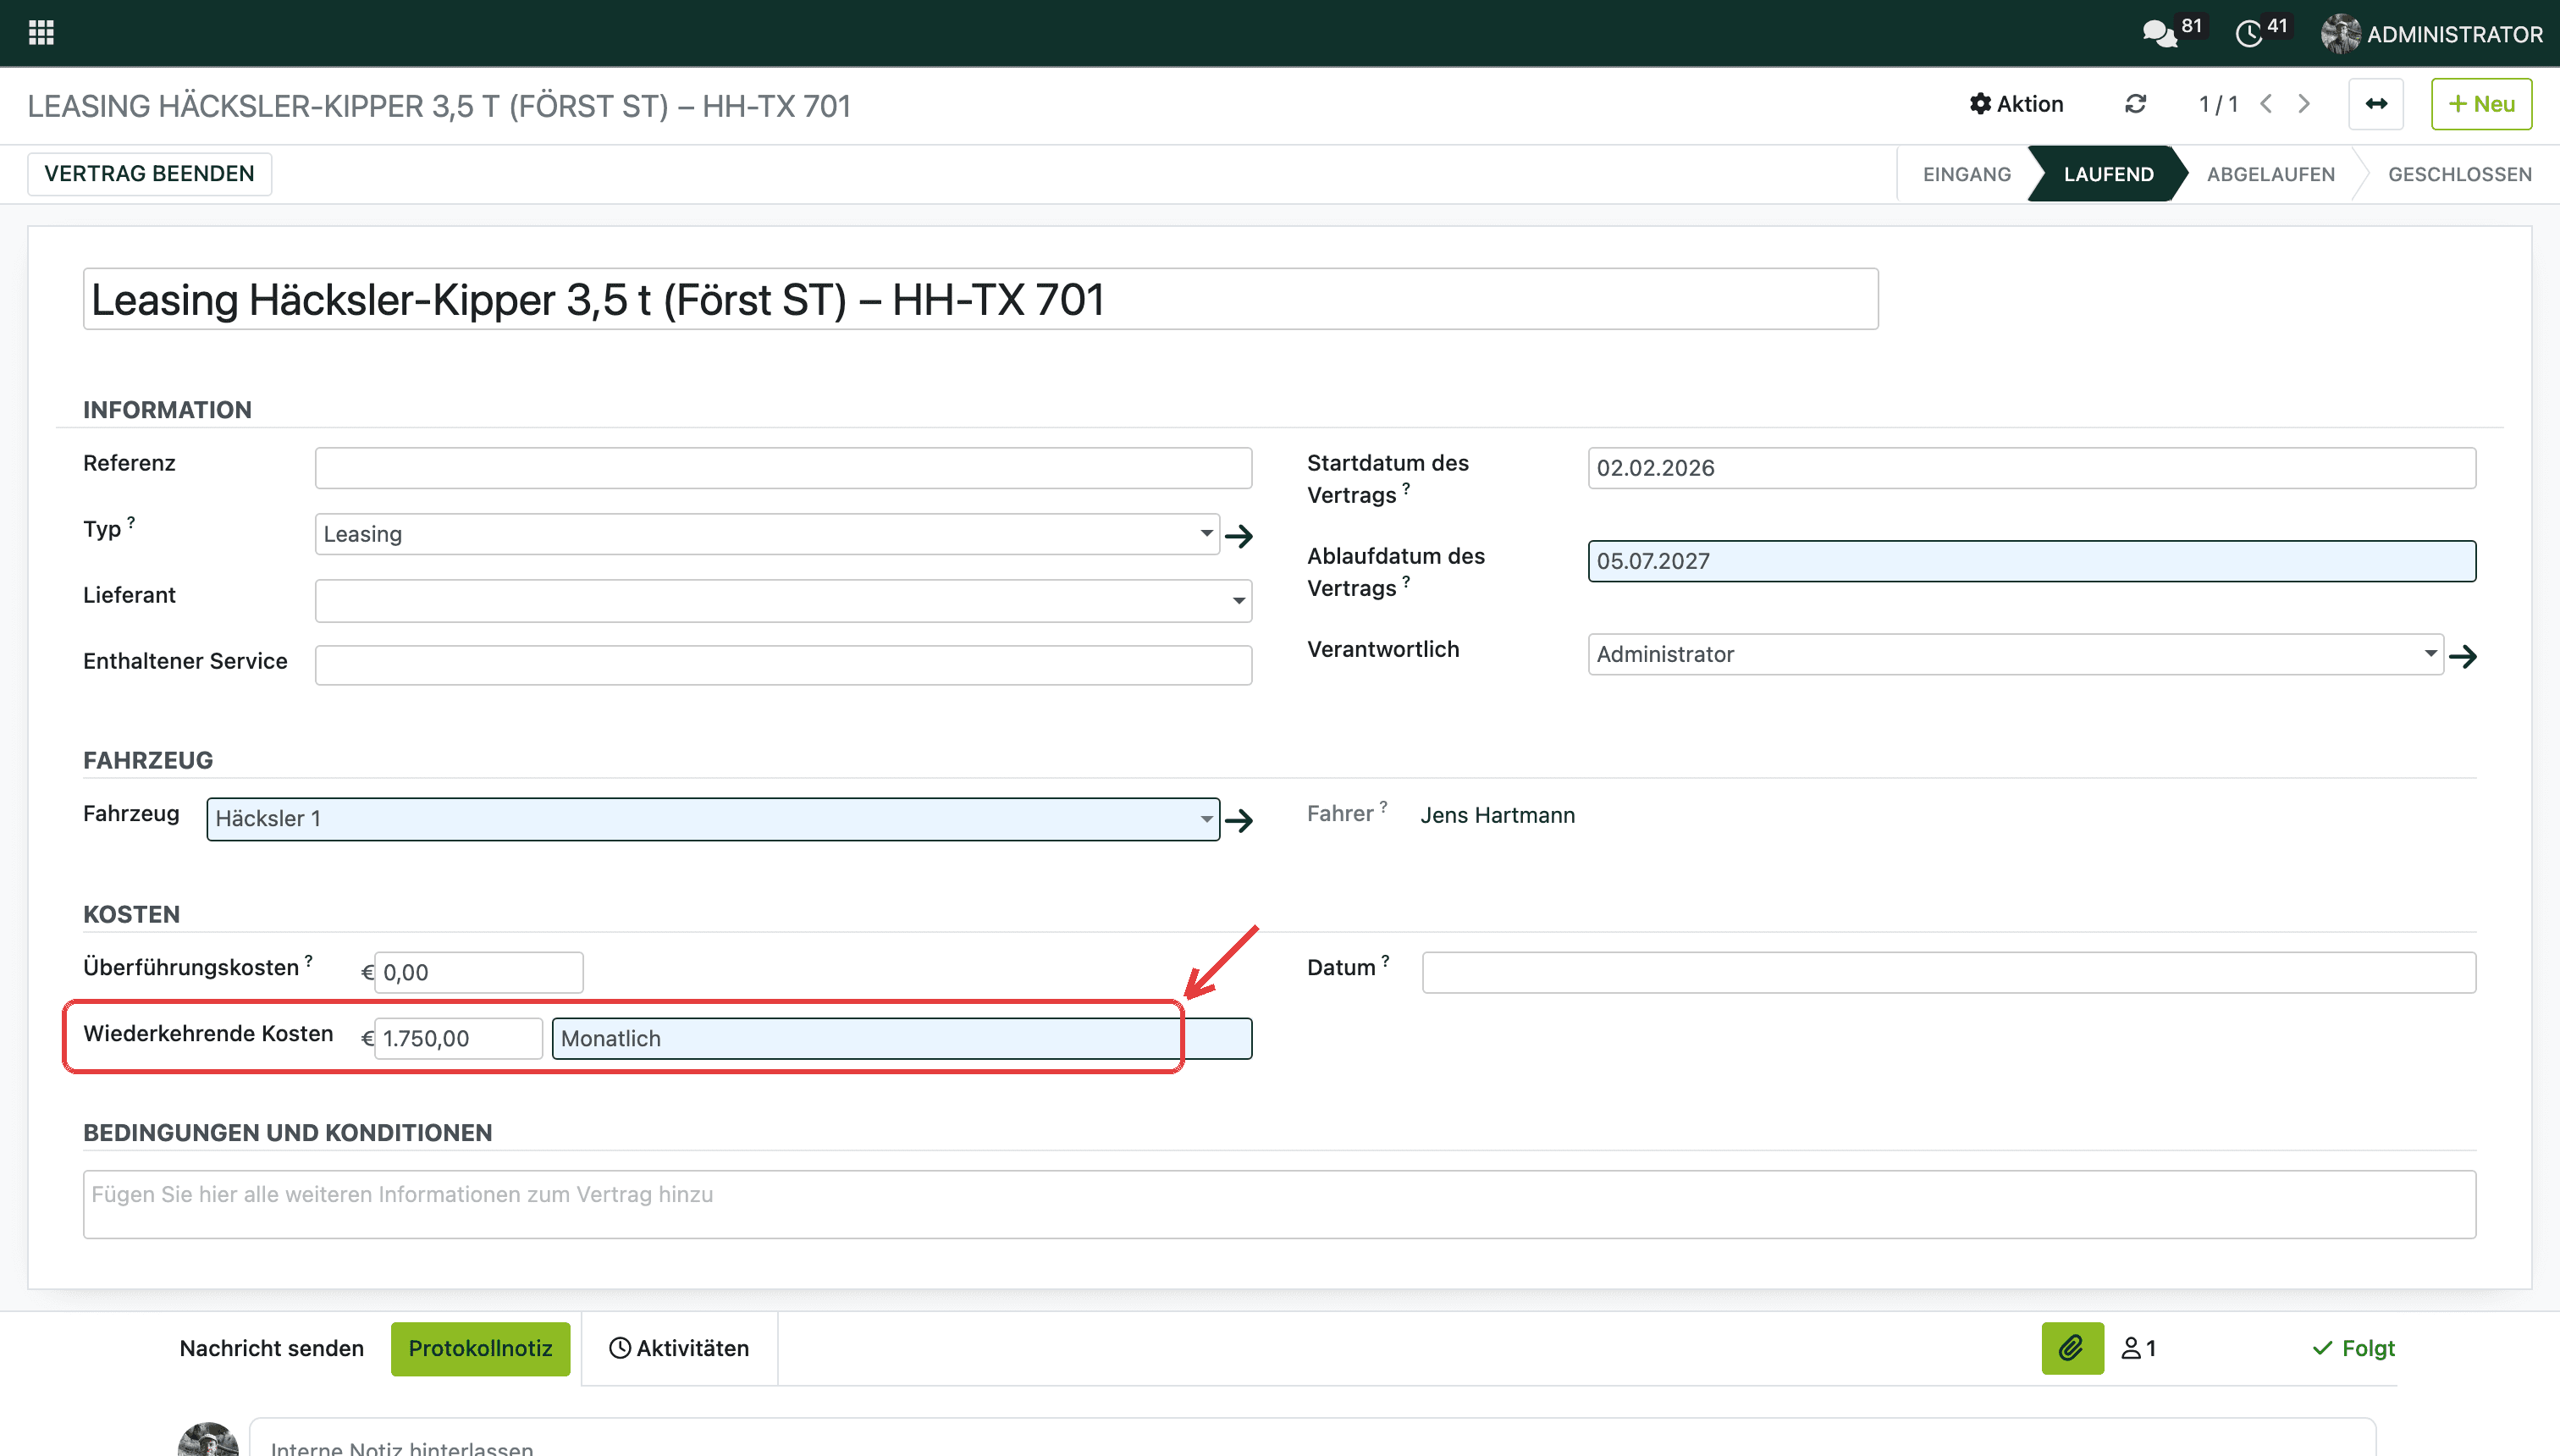Open the Monatlich frequency selector
Viewport: 2560px width, 1456px height.
[x=901, y=1038]
